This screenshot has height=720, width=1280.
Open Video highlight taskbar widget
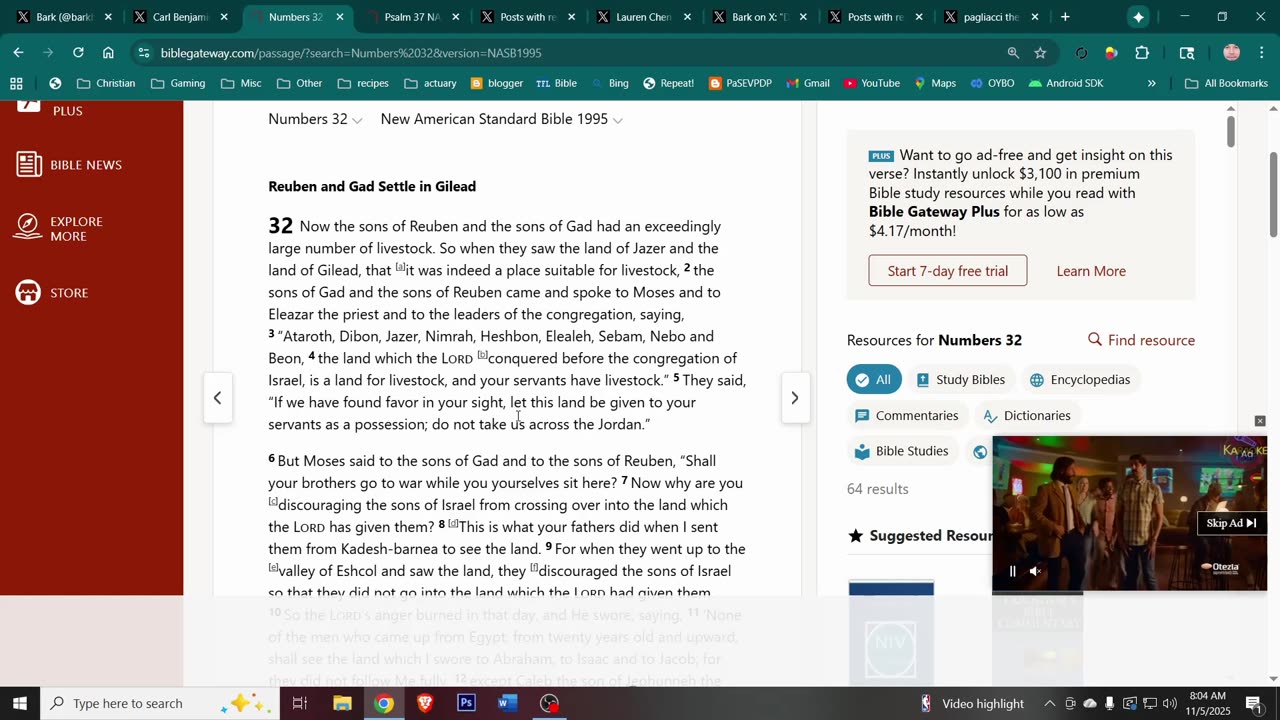point(972,703)
